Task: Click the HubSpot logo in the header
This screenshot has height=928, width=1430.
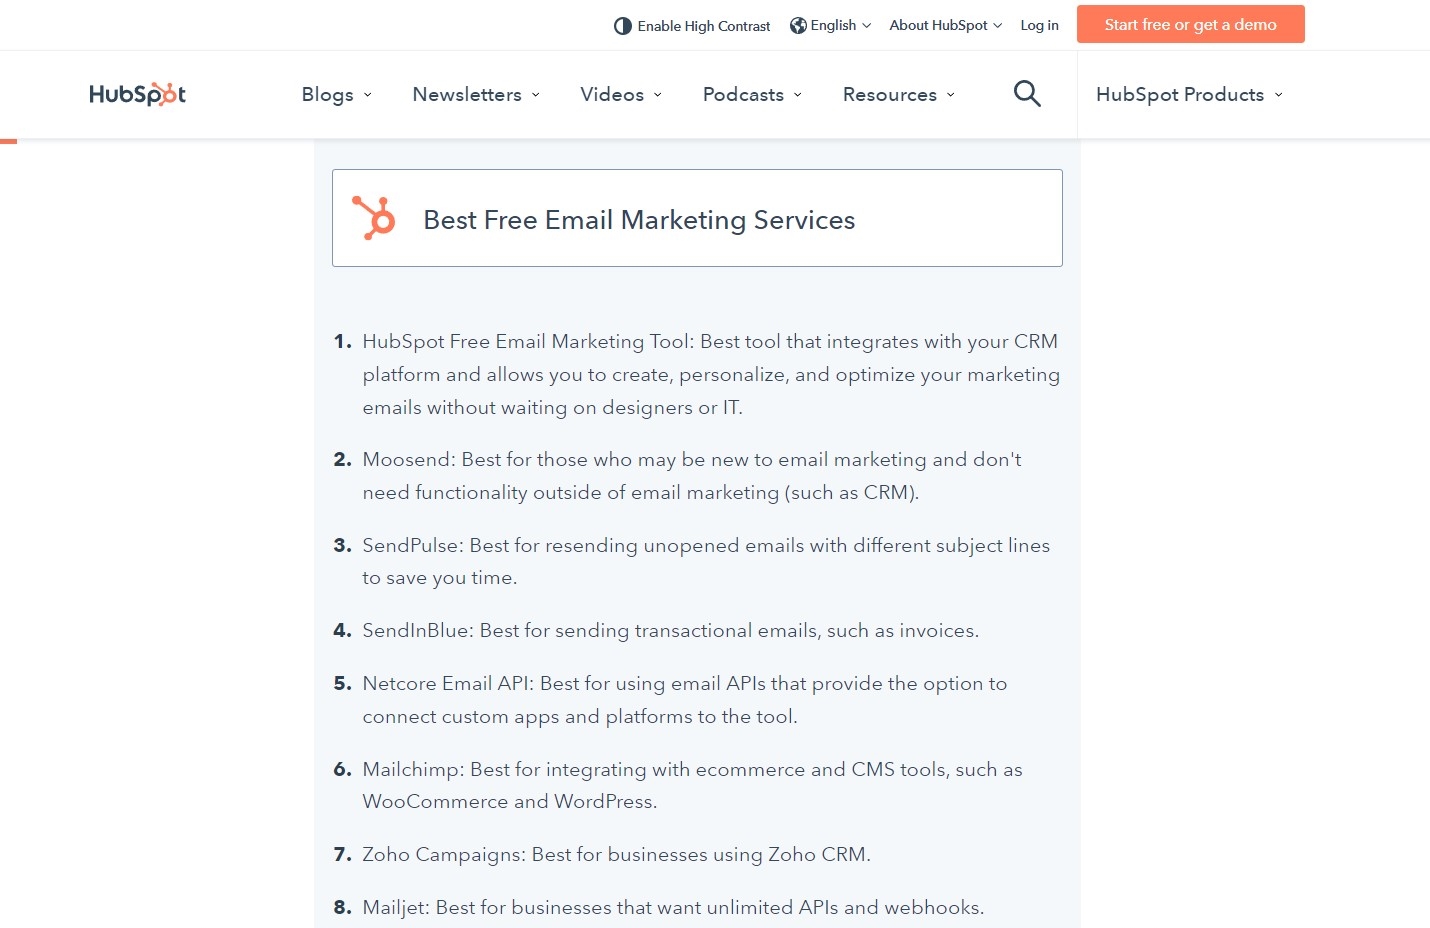Action: point(137,93)
